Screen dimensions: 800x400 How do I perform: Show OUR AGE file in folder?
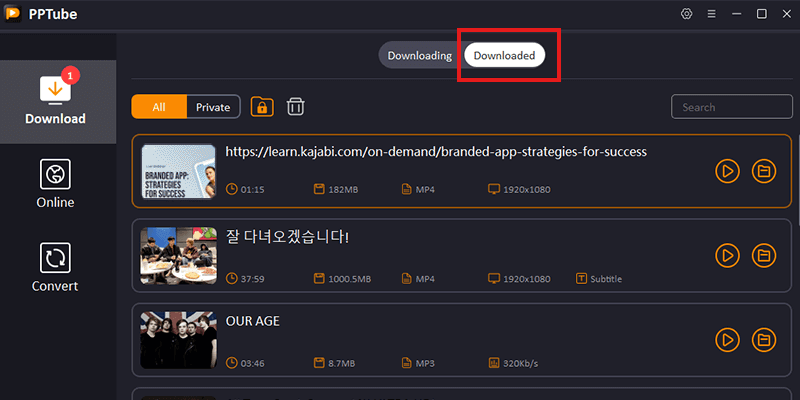764,340
